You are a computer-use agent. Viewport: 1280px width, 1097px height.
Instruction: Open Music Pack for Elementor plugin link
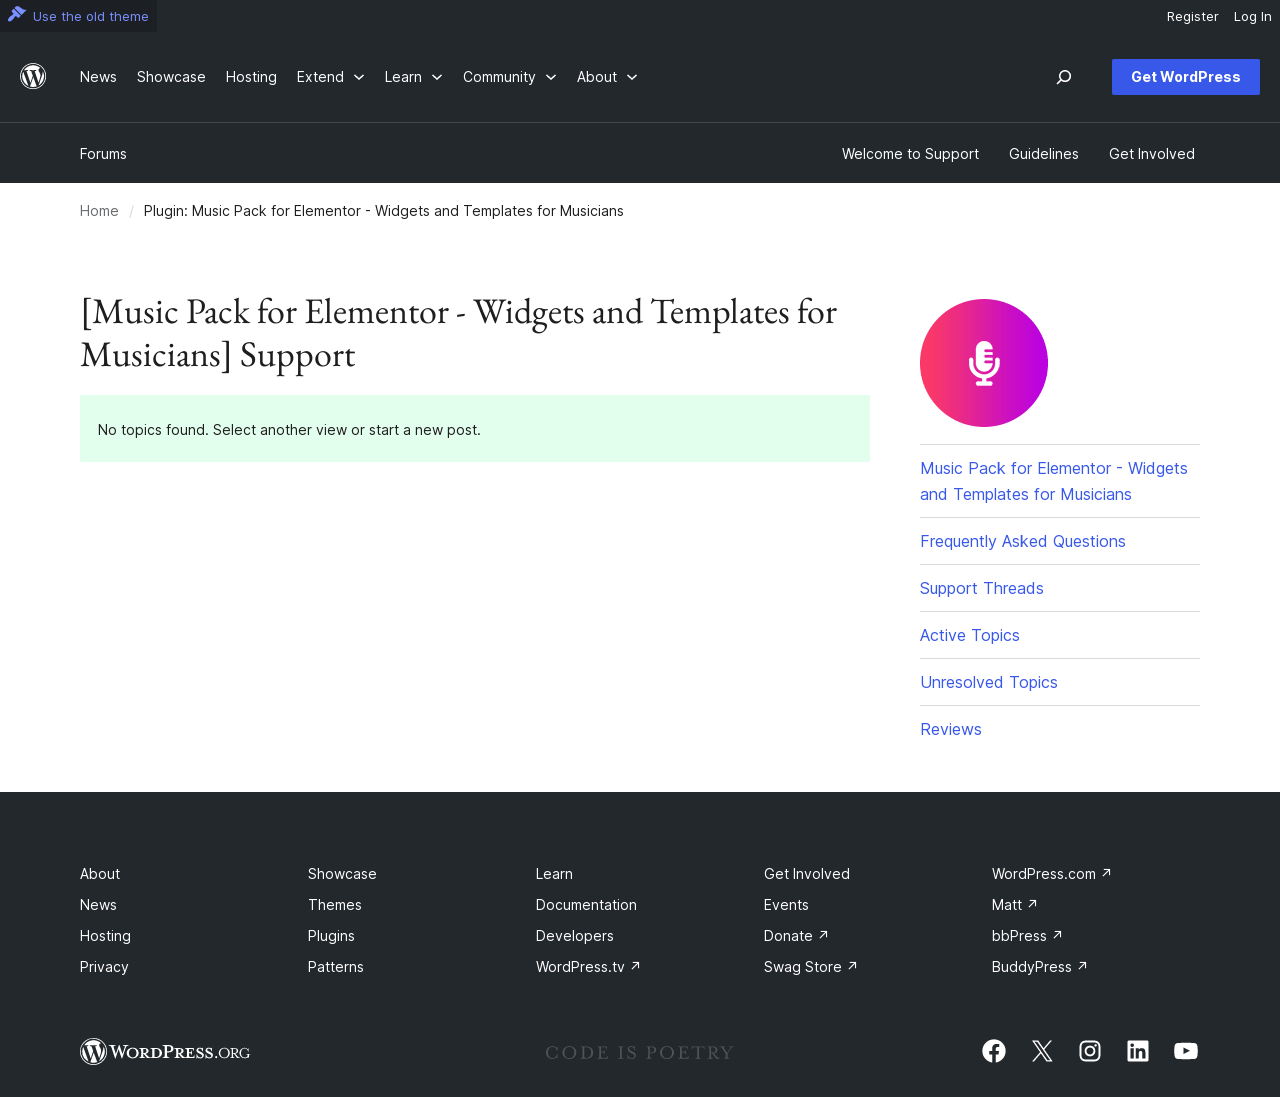click(x=1054, y=481)
